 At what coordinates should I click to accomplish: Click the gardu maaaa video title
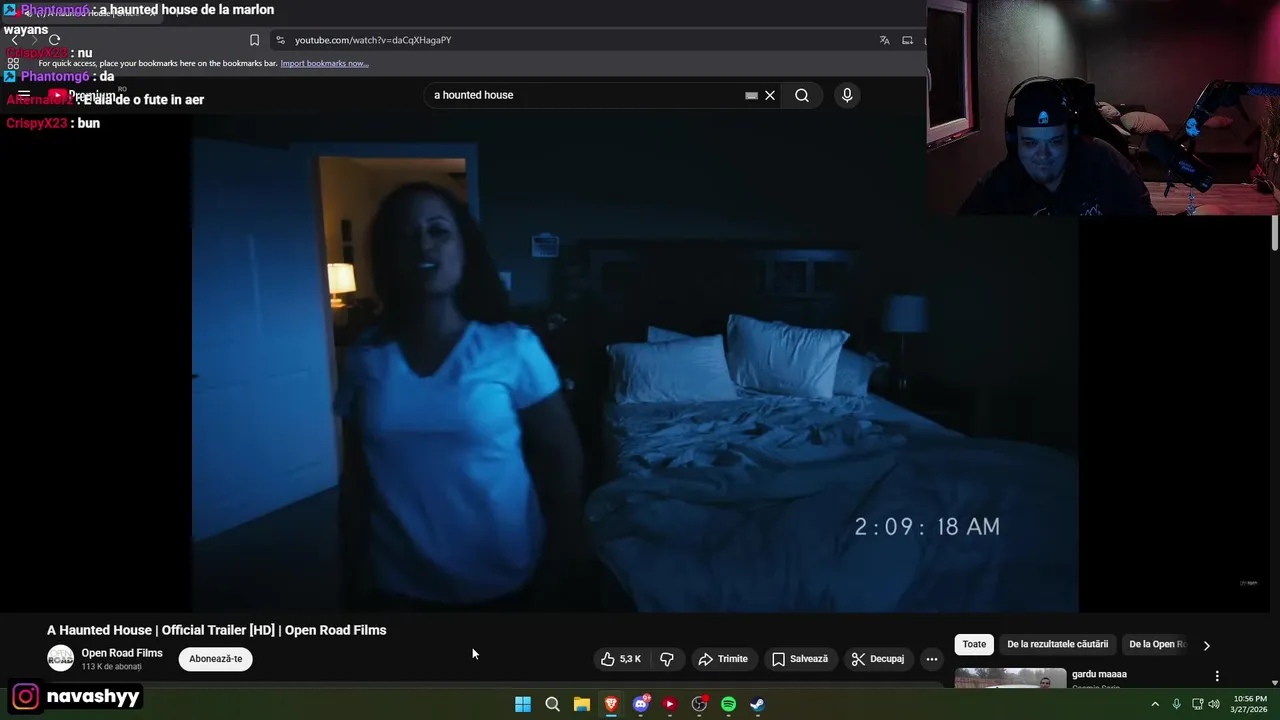1099,674
